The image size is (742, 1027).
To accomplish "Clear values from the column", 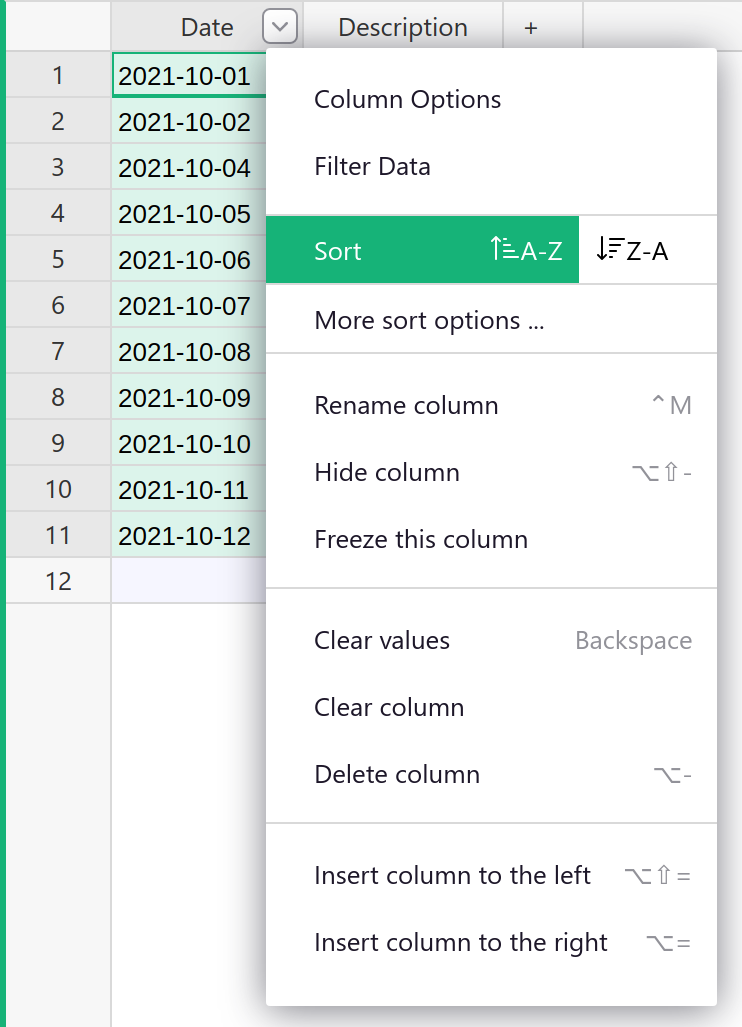I will 382,640.
